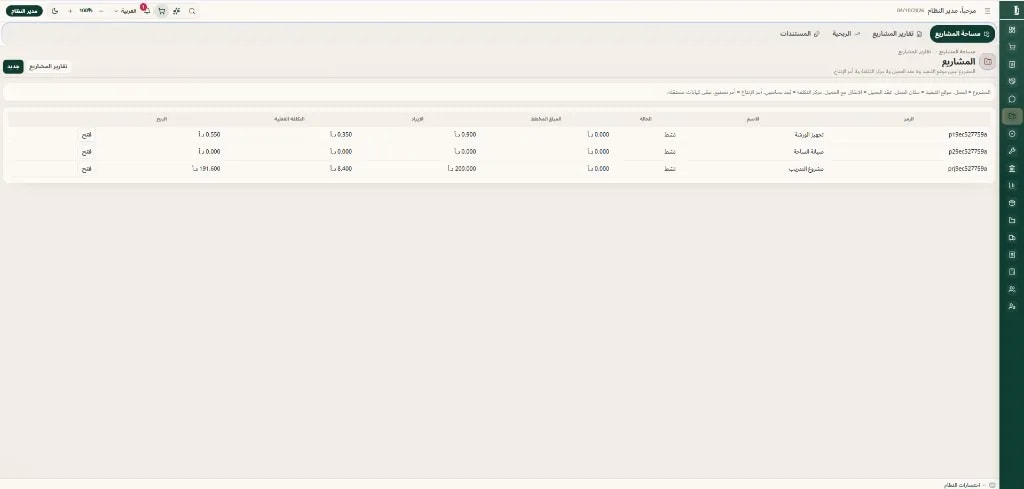Open the chat bubble icon in sidebar
Screen dimensions: 1024x489
coord(1012,99)
